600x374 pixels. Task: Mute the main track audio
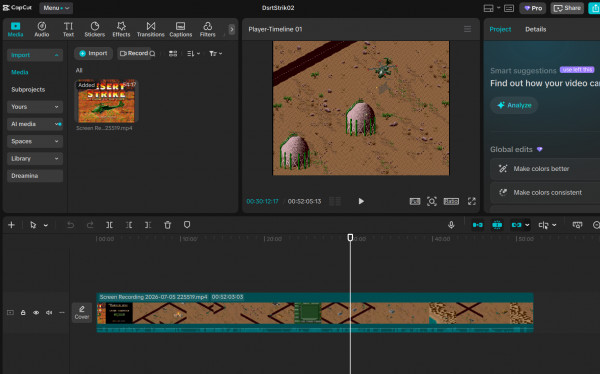coord(49,313)
